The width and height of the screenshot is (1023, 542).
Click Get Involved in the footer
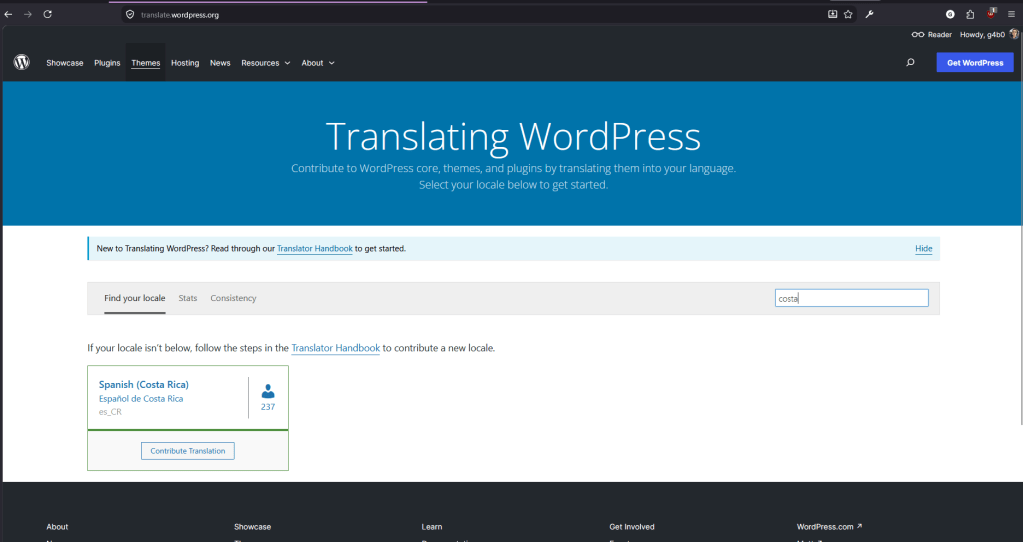tap(632, 526)
